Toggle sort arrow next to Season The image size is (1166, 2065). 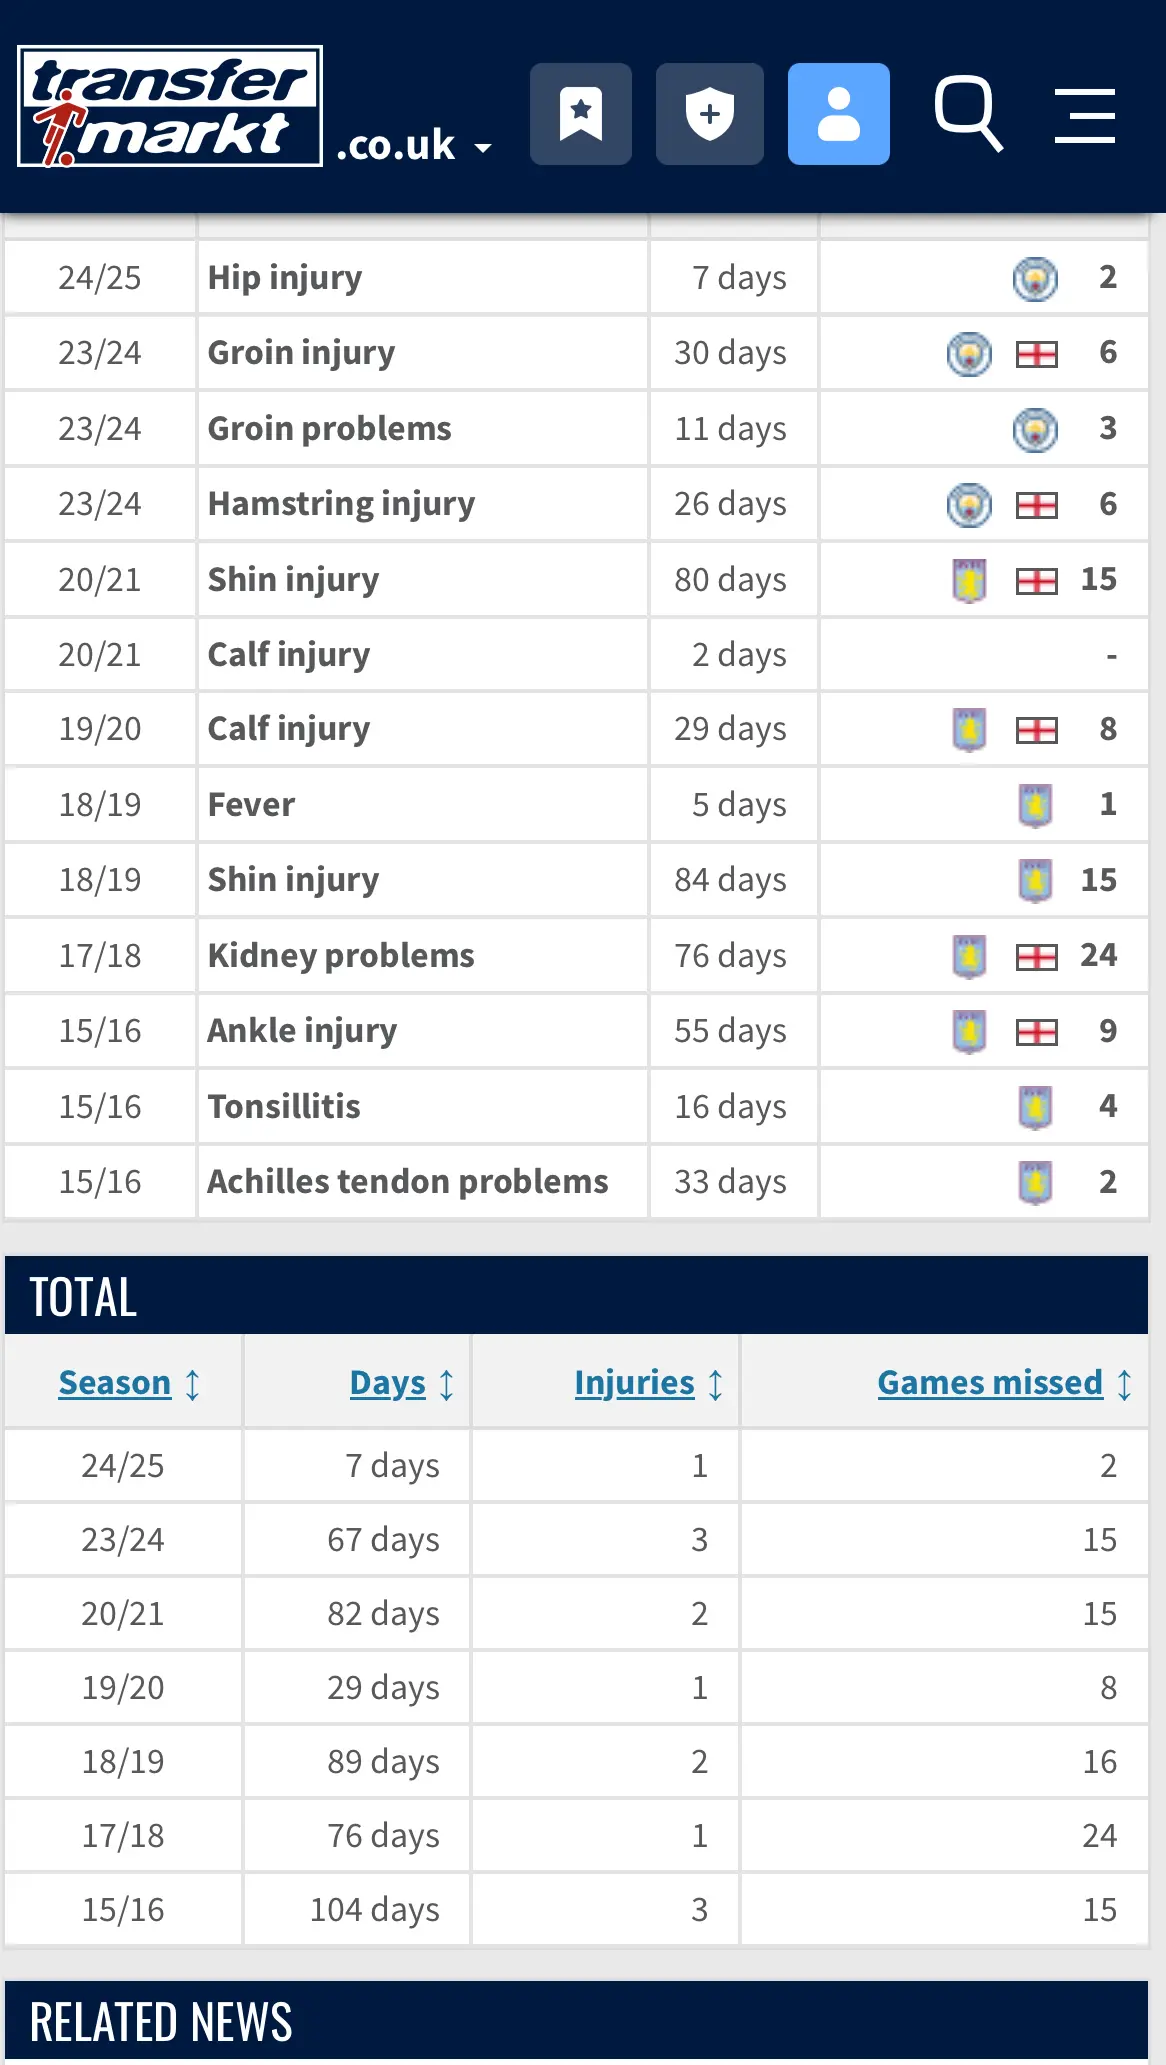(193, 1385)
